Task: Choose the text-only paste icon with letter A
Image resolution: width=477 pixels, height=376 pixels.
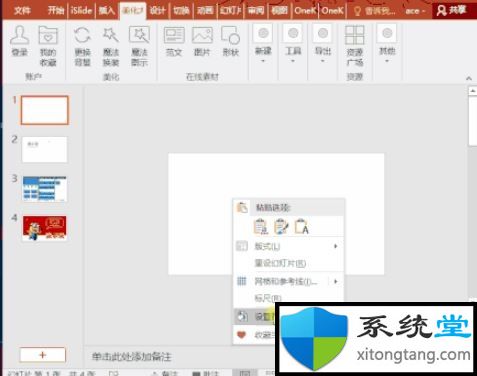Action: tap(302, 226)
